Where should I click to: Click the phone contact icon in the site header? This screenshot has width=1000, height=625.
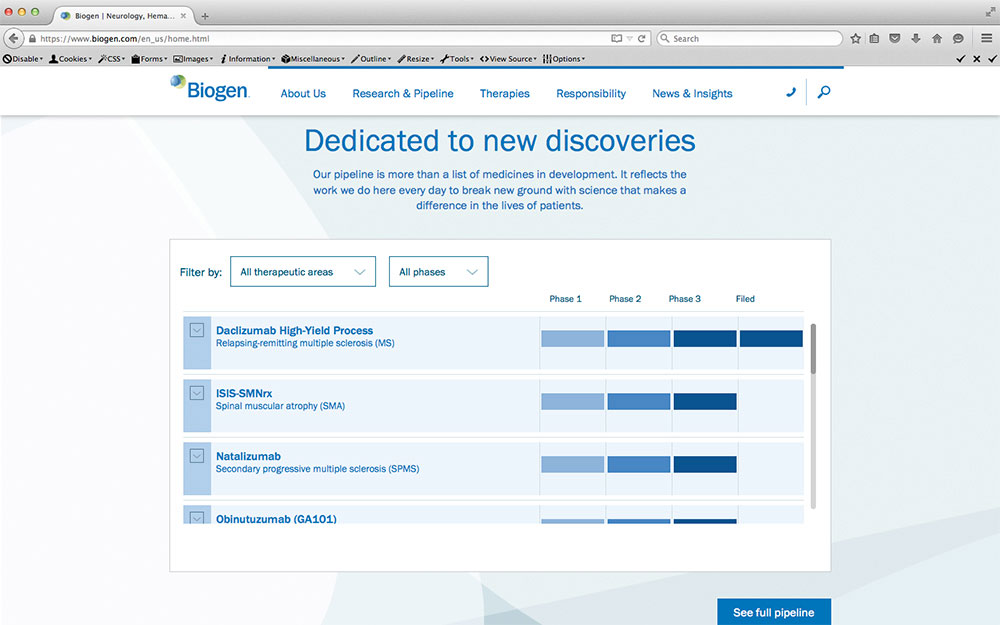pos(791,92)
